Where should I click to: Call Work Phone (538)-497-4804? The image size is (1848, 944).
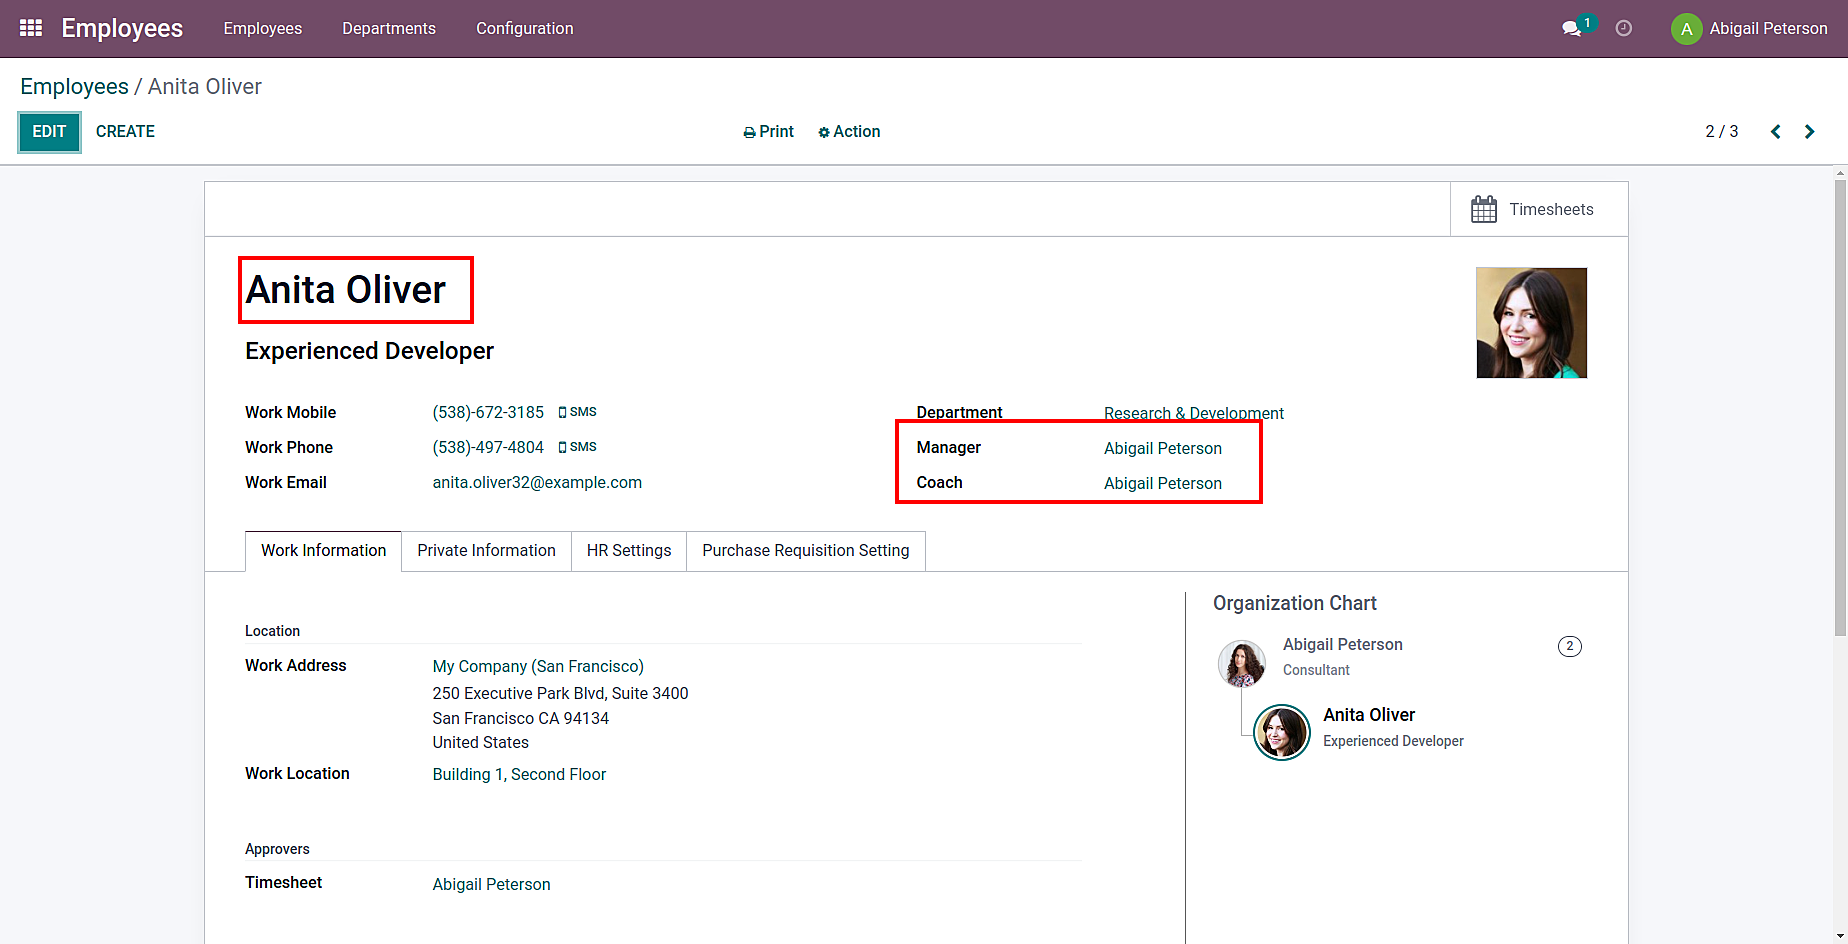488,447
